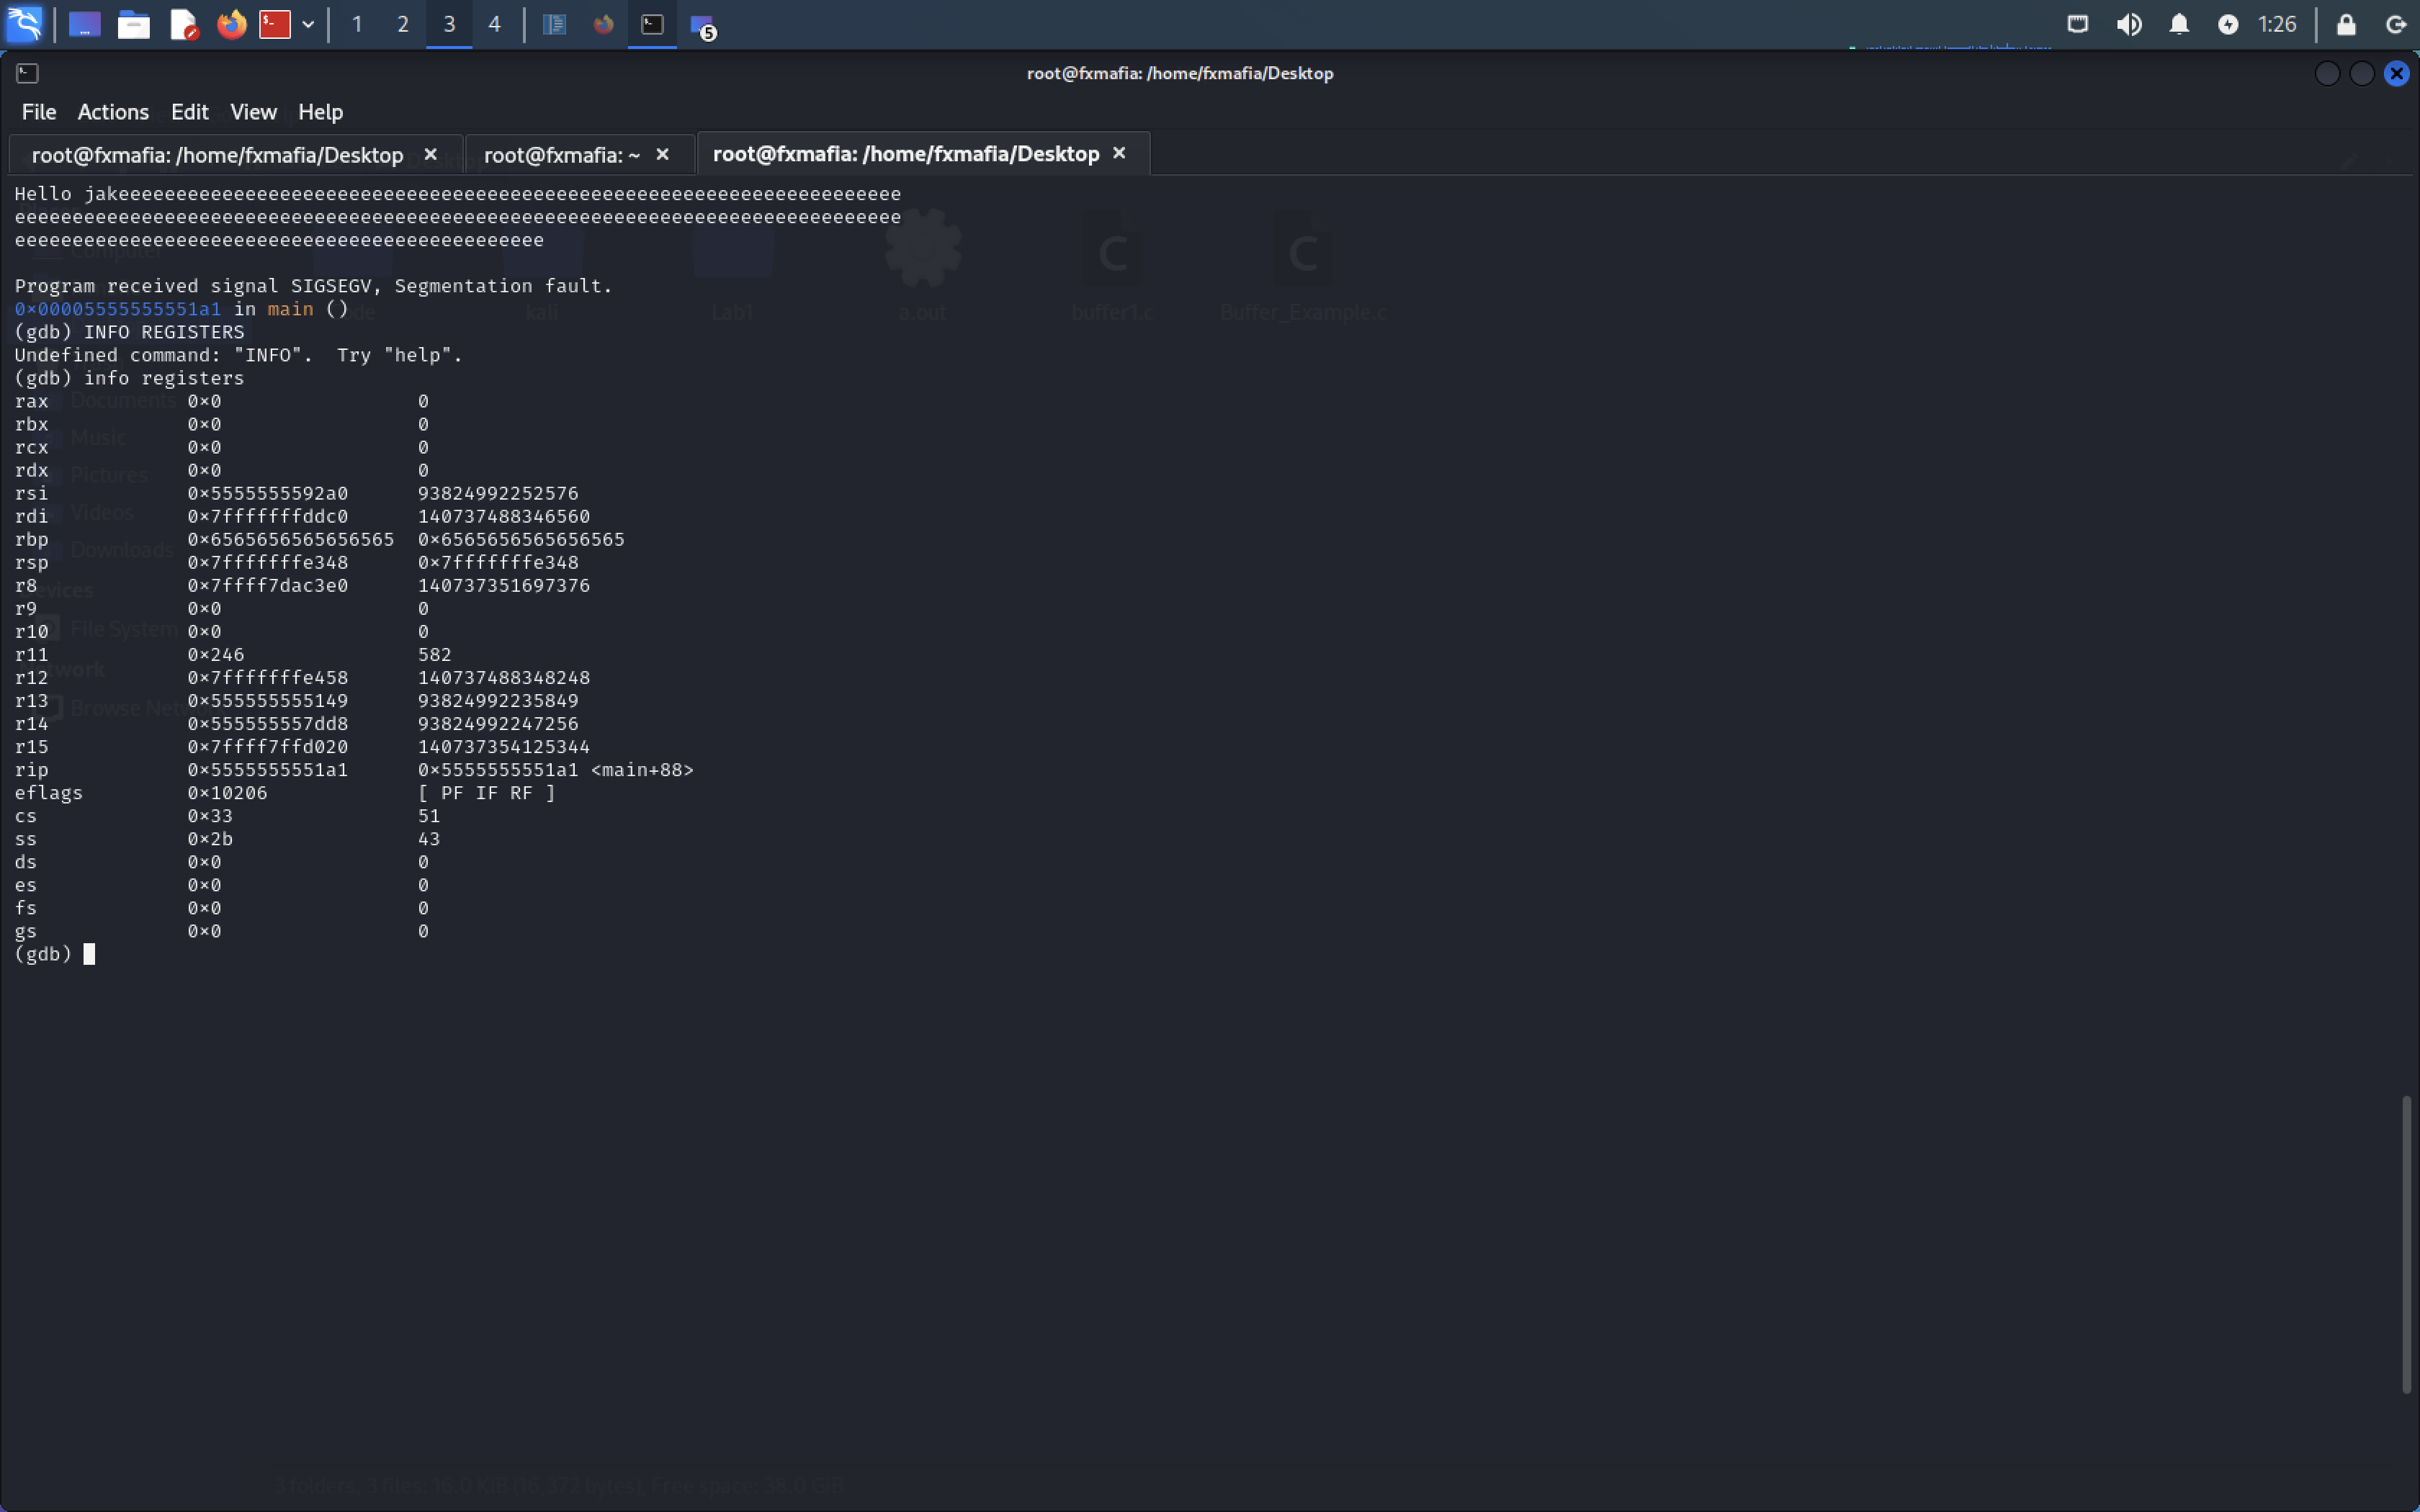Minimize the terminal window
Viewport: 2420px width, 1512px height.
coord(2327,73)
